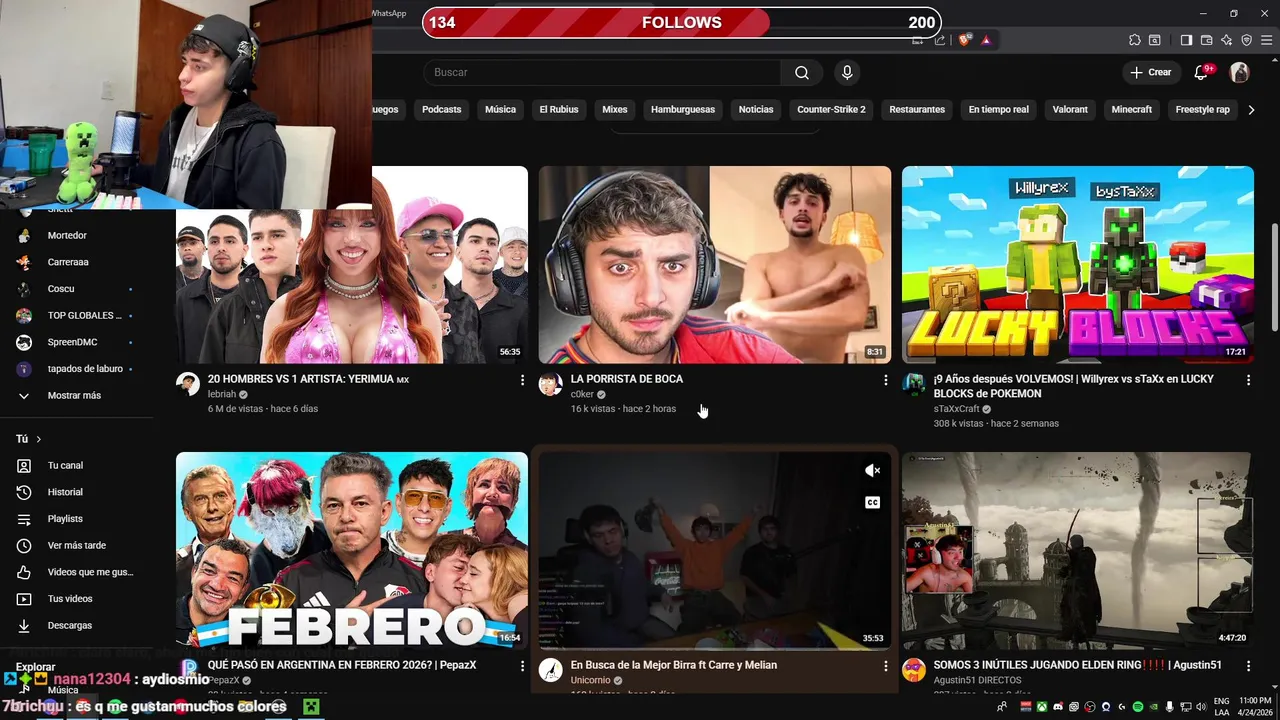Expand the Tú section chevron

tap(39, 439)
